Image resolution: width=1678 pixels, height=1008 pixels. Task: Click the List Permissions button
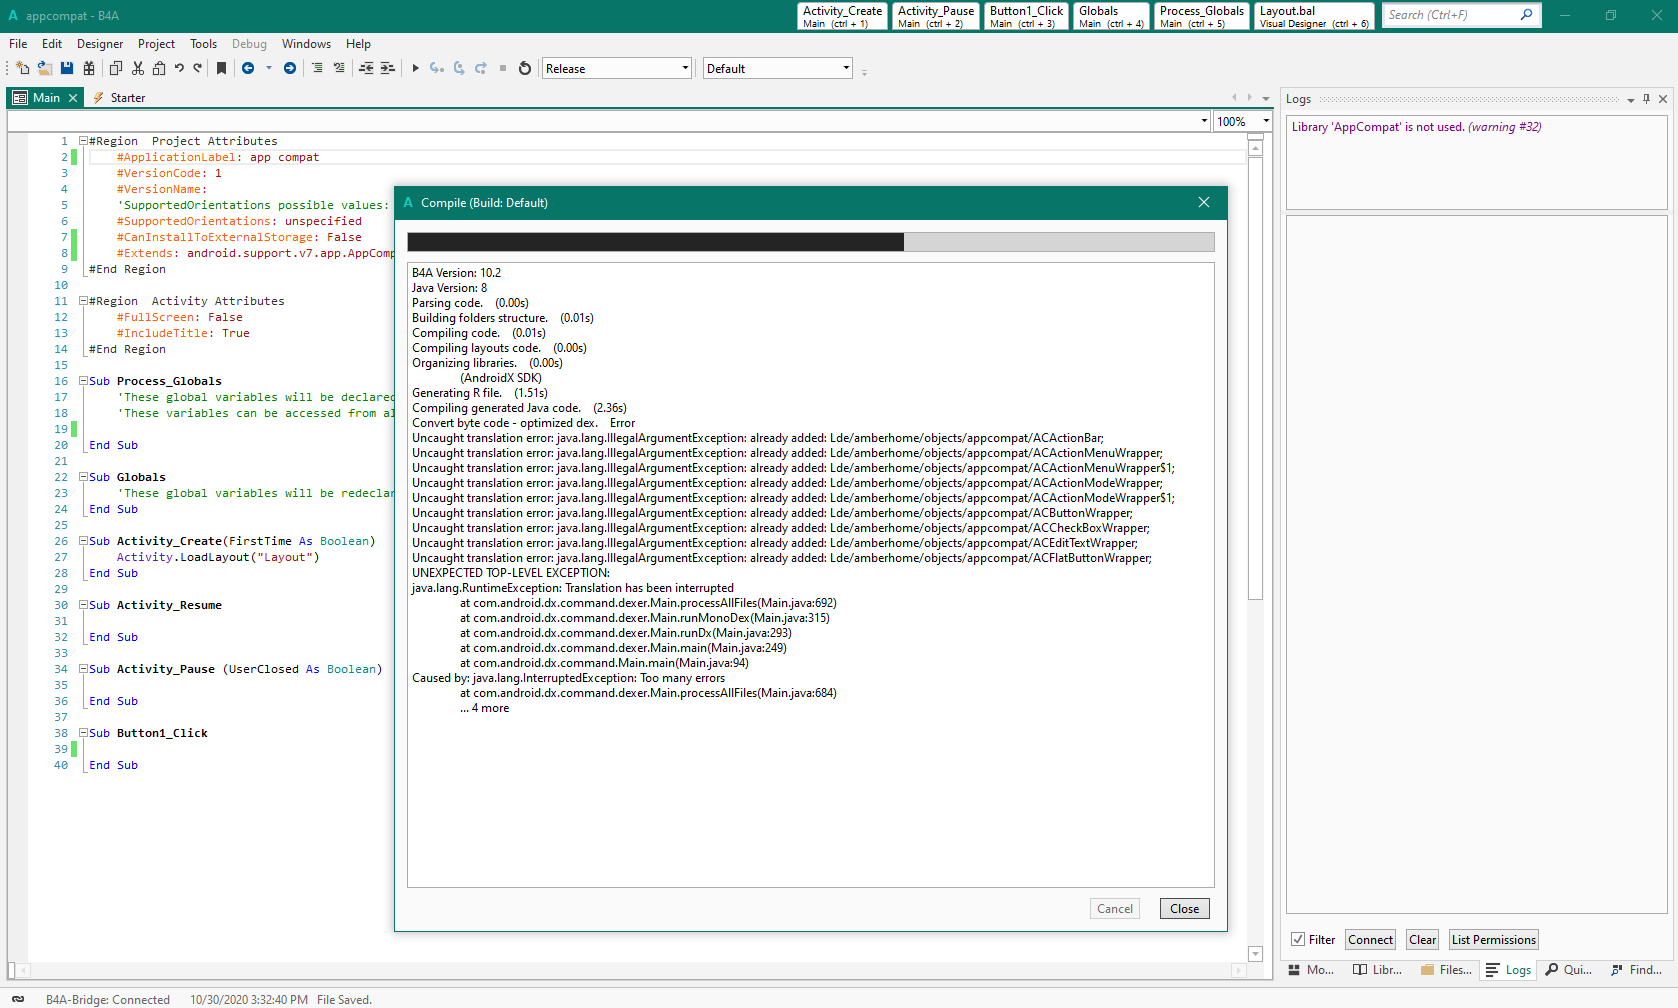(1492, 939)
